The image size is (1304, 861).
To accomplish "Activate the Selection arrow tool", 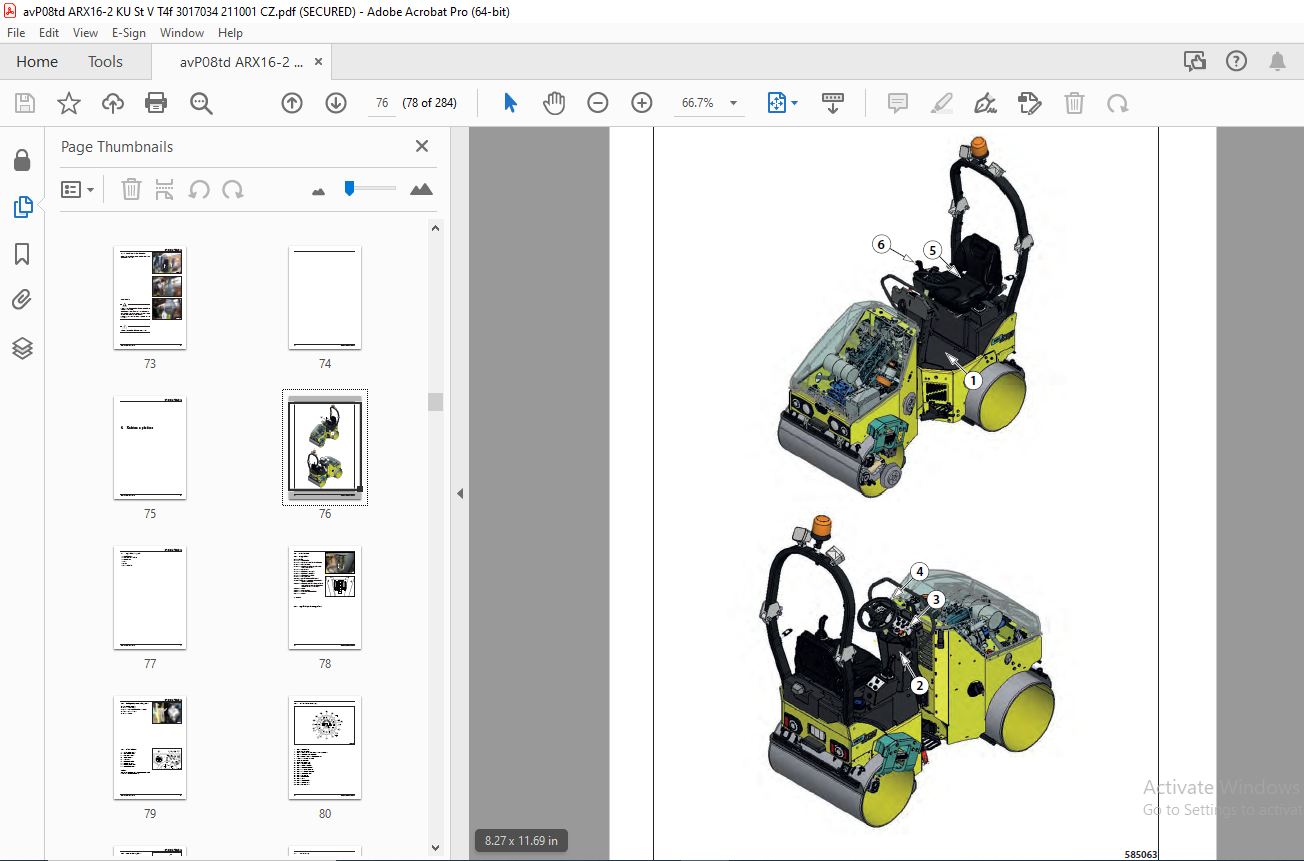I will (x=510, y=103).
